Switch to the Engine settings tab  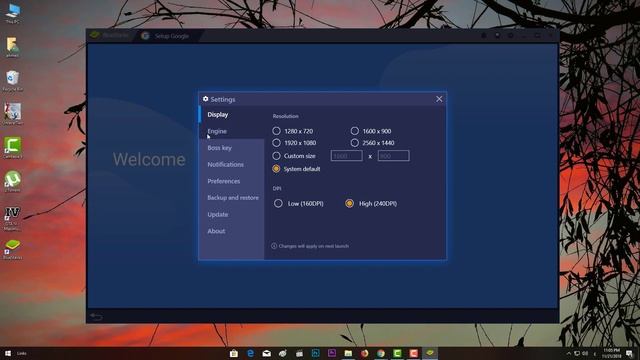(x=231, y=131)
